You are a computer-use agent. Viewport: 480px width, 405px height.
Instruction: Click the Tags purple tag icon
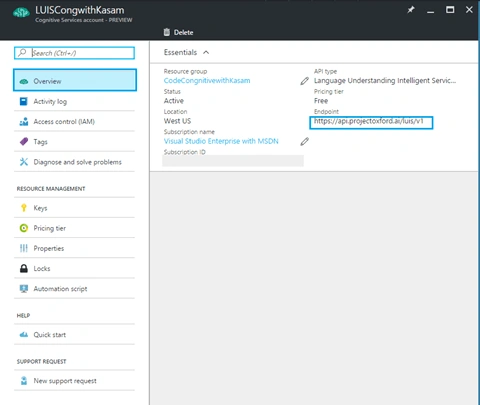tap(24, 142)
